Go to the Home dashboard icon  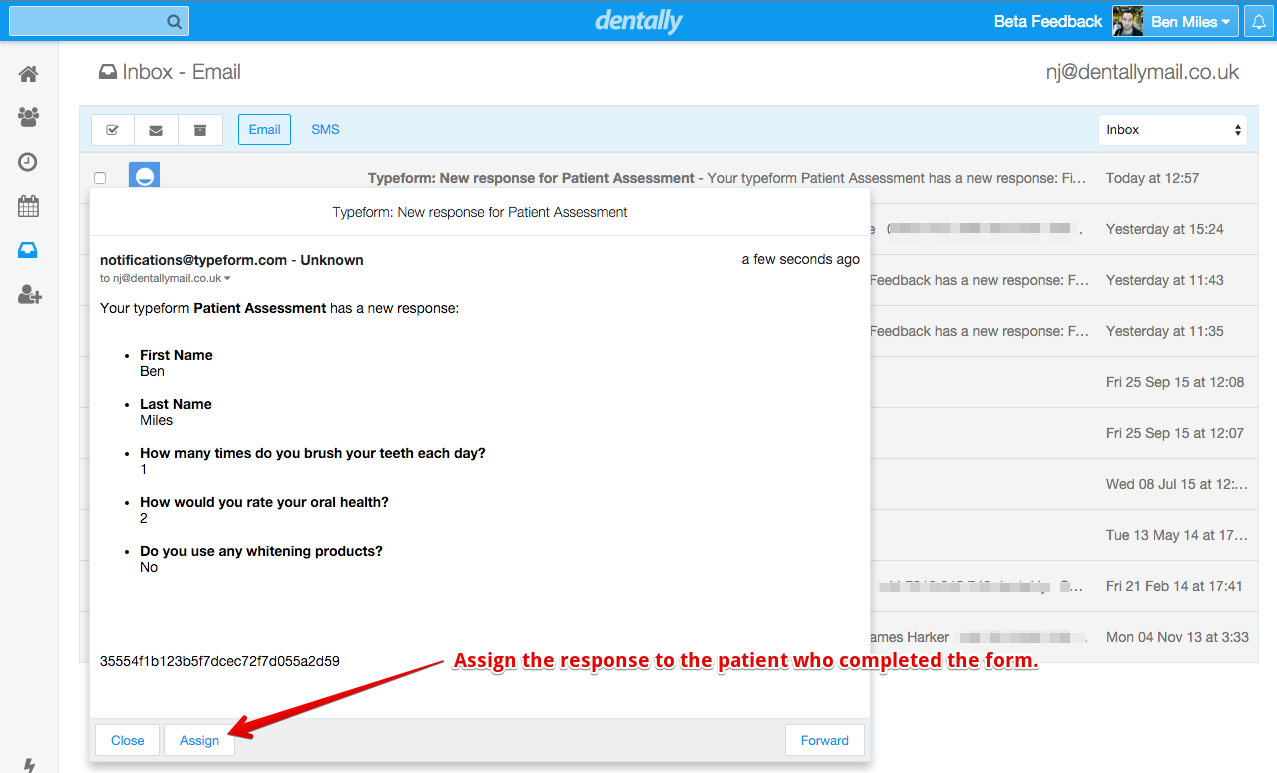click(x=28, y=74)
